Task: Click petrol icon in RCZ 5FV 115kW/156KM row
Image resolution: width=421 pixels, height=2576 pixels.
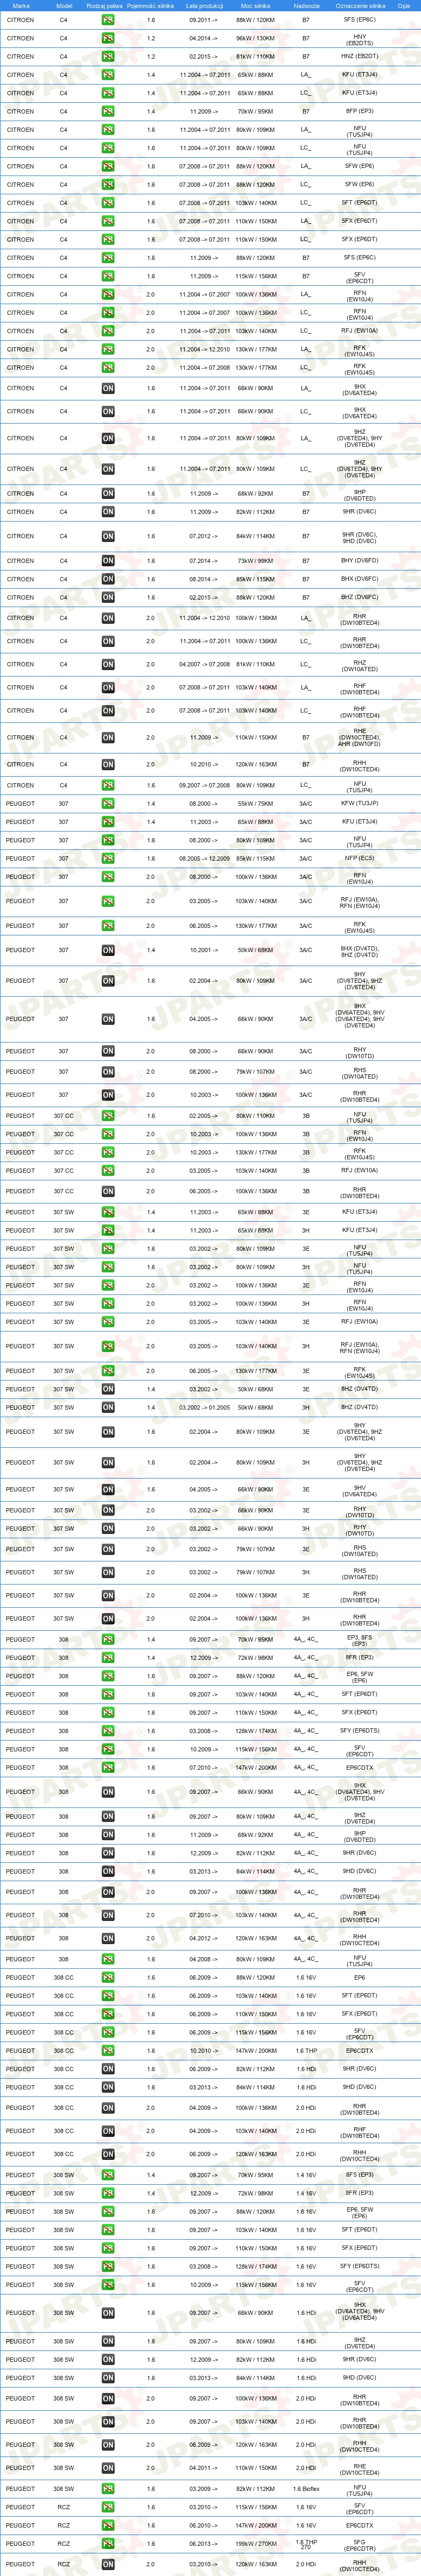Action: pyautogui.click(x=108, y=2507)
